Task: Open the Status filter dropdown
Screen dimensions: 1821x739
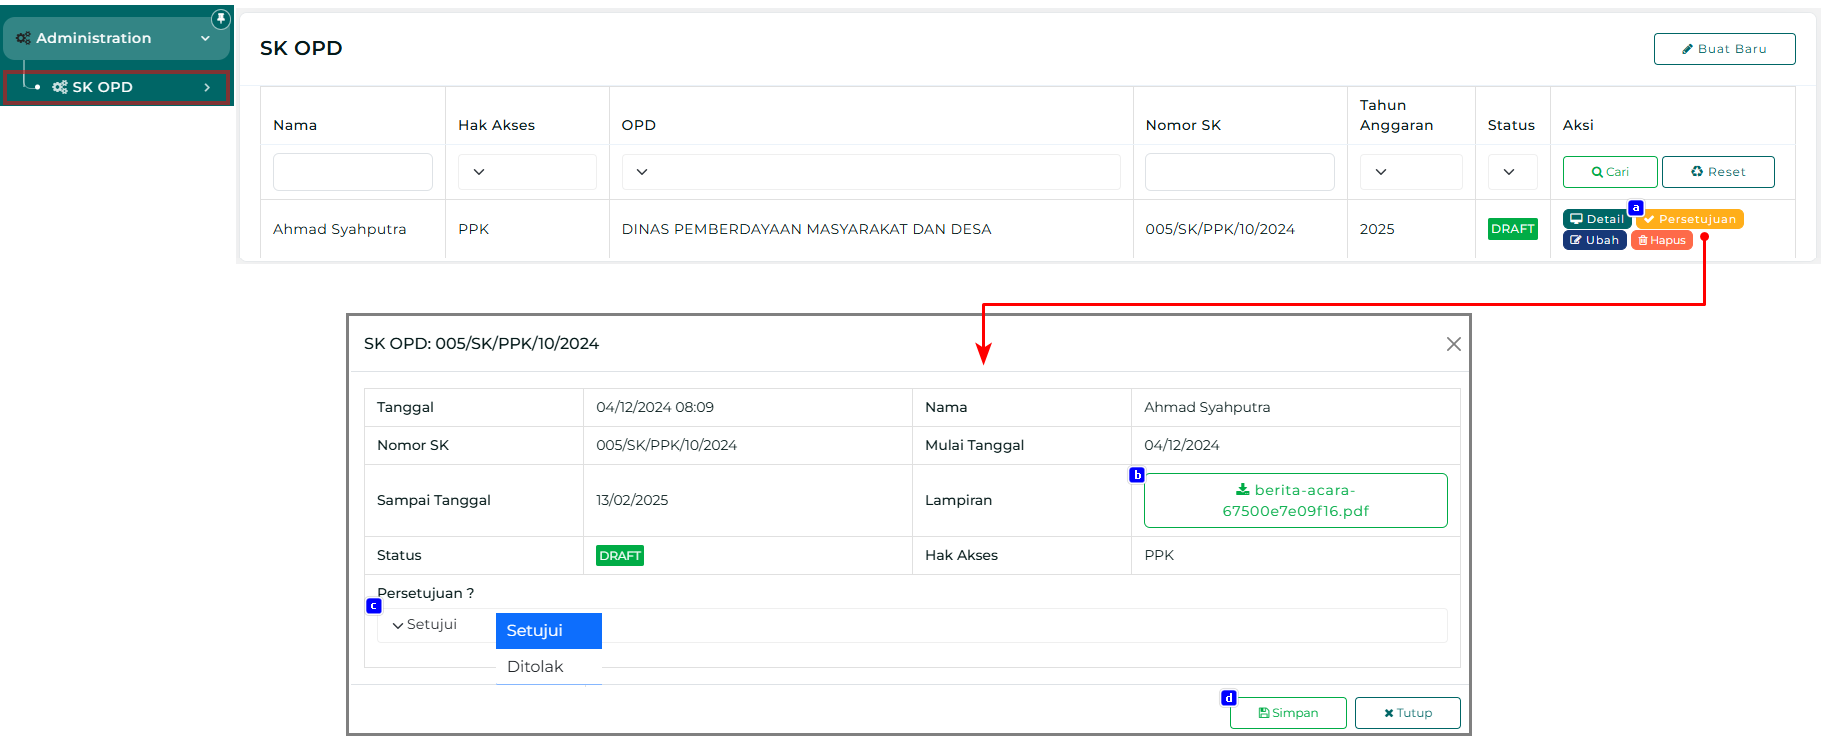Action: click(1512, 172)
